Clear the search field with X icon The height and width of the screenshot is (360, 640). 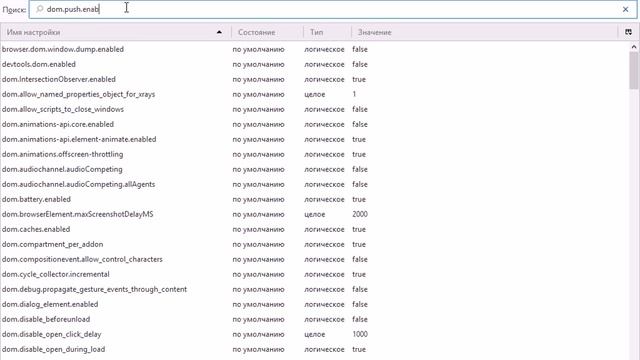point(625,9)
